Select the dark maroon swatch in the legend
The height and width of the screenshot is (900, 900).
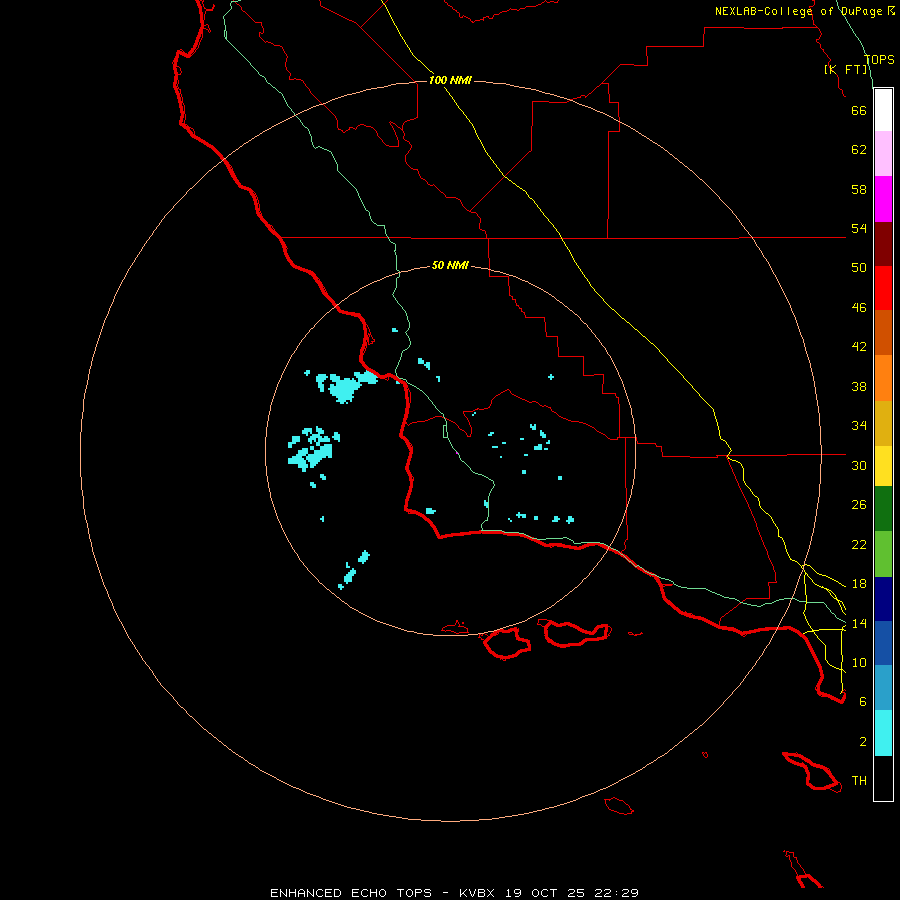pos(883,244)
